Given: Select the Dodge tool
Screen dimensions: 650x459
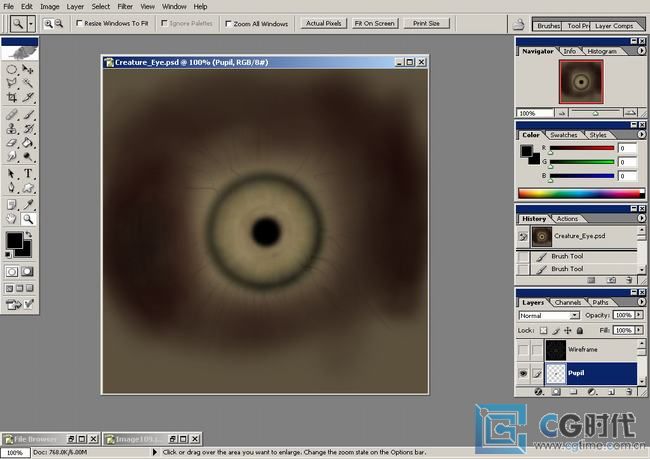Looking at the screenshot, I should (x=28, y=157).
